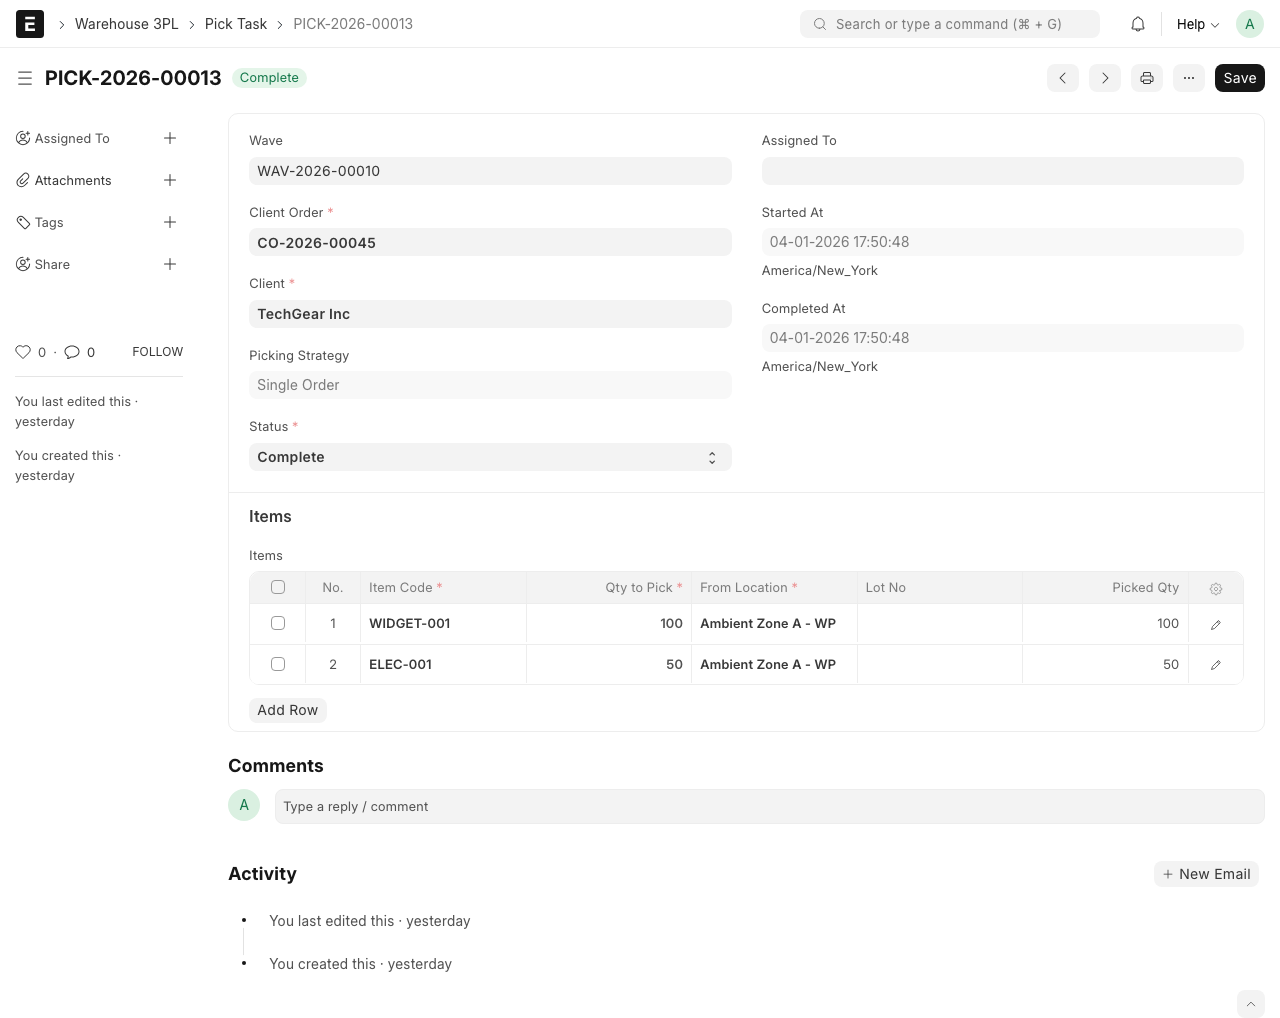Check the select-all items header checkbox

278,587
